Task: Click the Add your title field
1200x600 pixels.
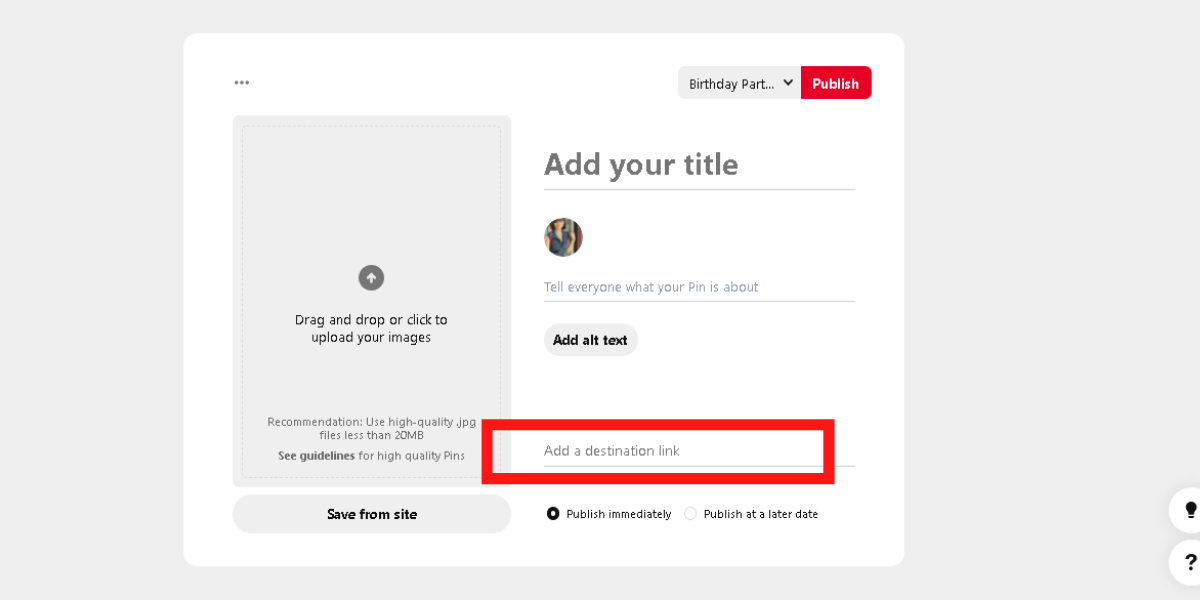Action: coord(698,165)
